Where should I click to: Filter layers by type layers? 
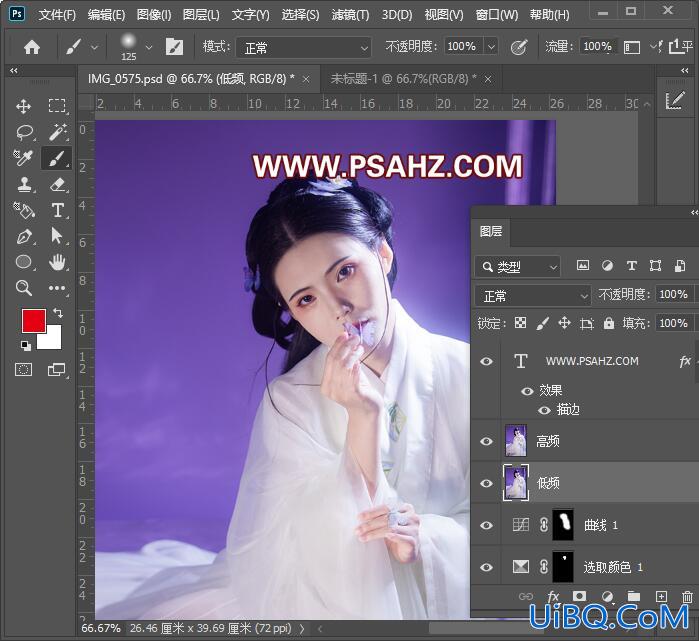(631, 266)
